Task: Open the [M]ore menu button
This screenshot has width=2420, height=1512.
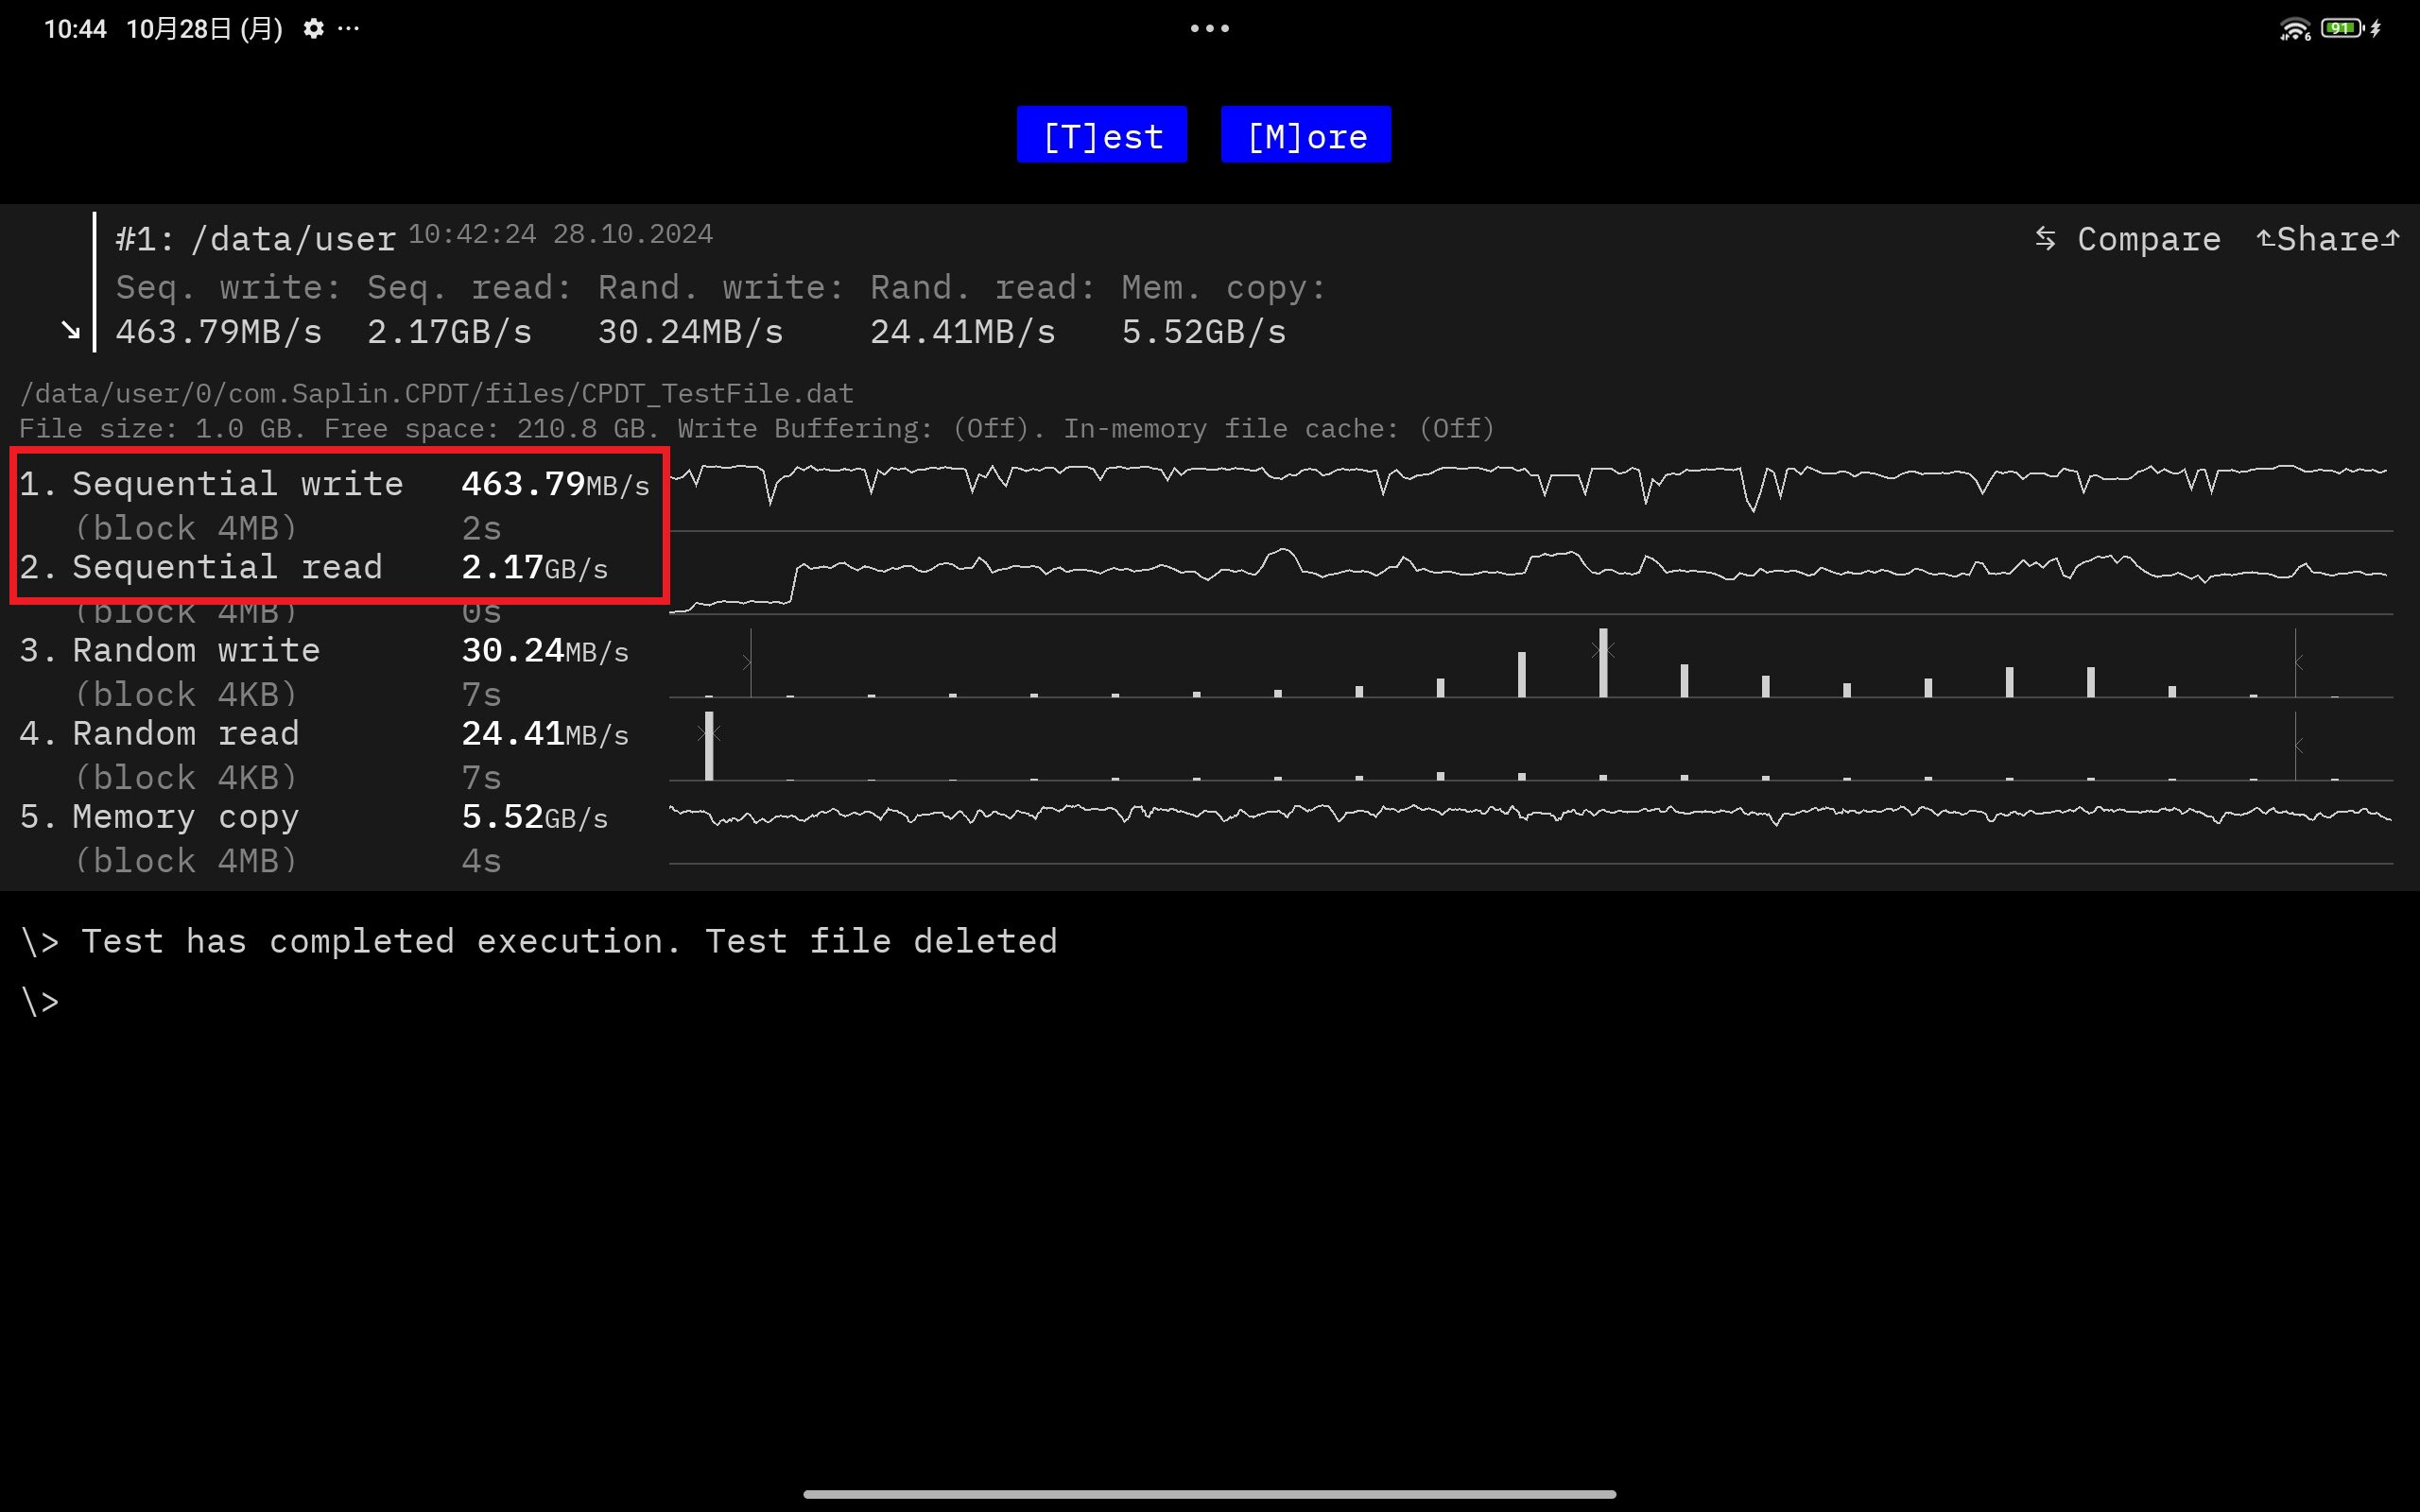Action: [1306, 135]
